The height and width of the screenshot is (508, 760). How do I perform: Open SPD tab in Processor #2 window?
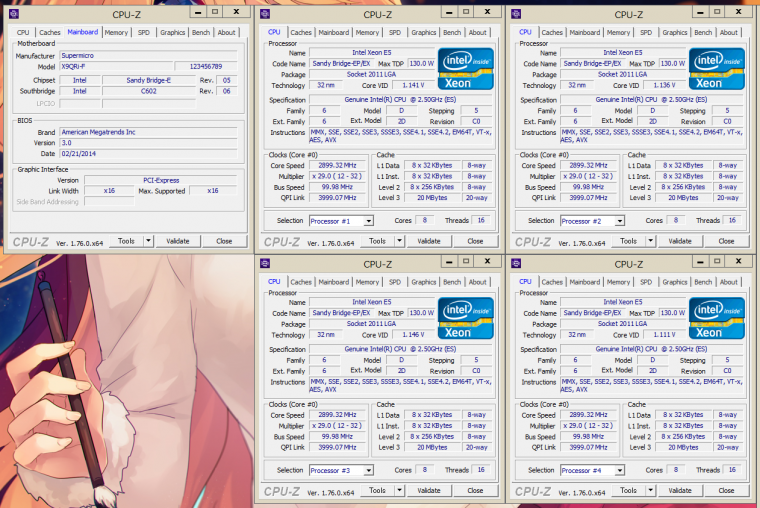click(x=646, y=32)
